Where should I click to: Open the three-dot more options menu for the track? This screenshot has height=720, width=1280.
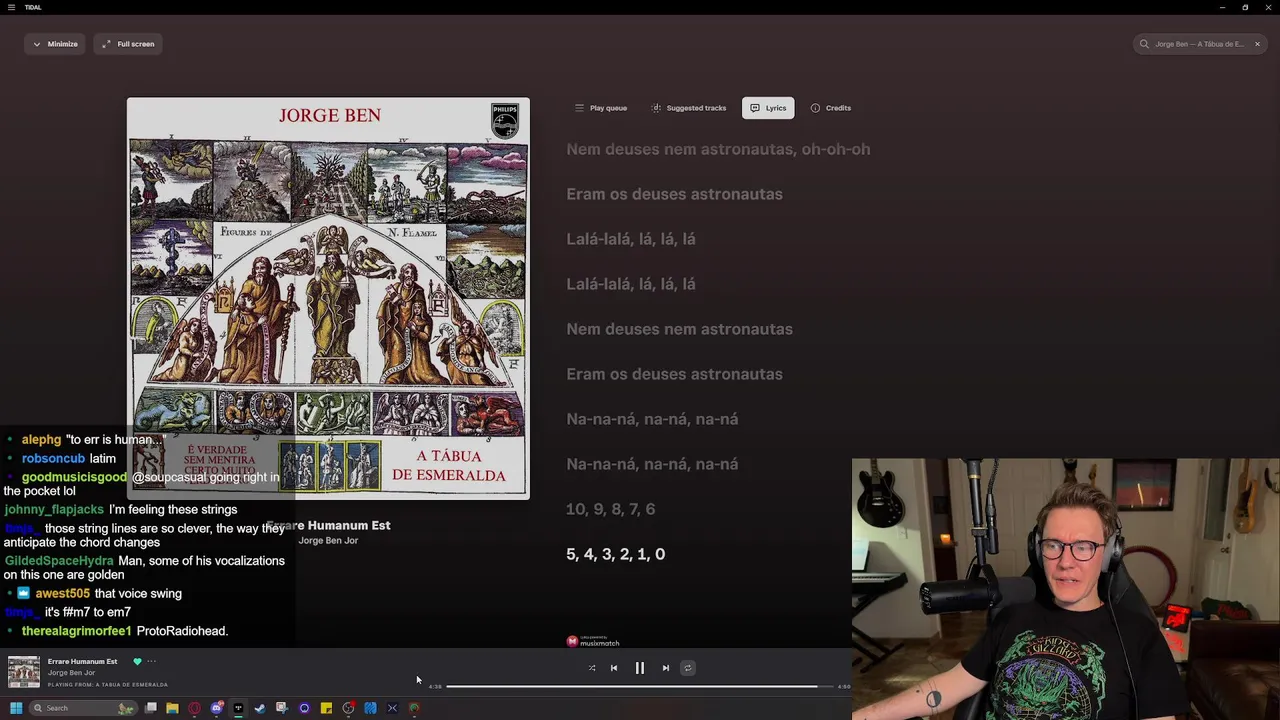(x=151, y=661)
